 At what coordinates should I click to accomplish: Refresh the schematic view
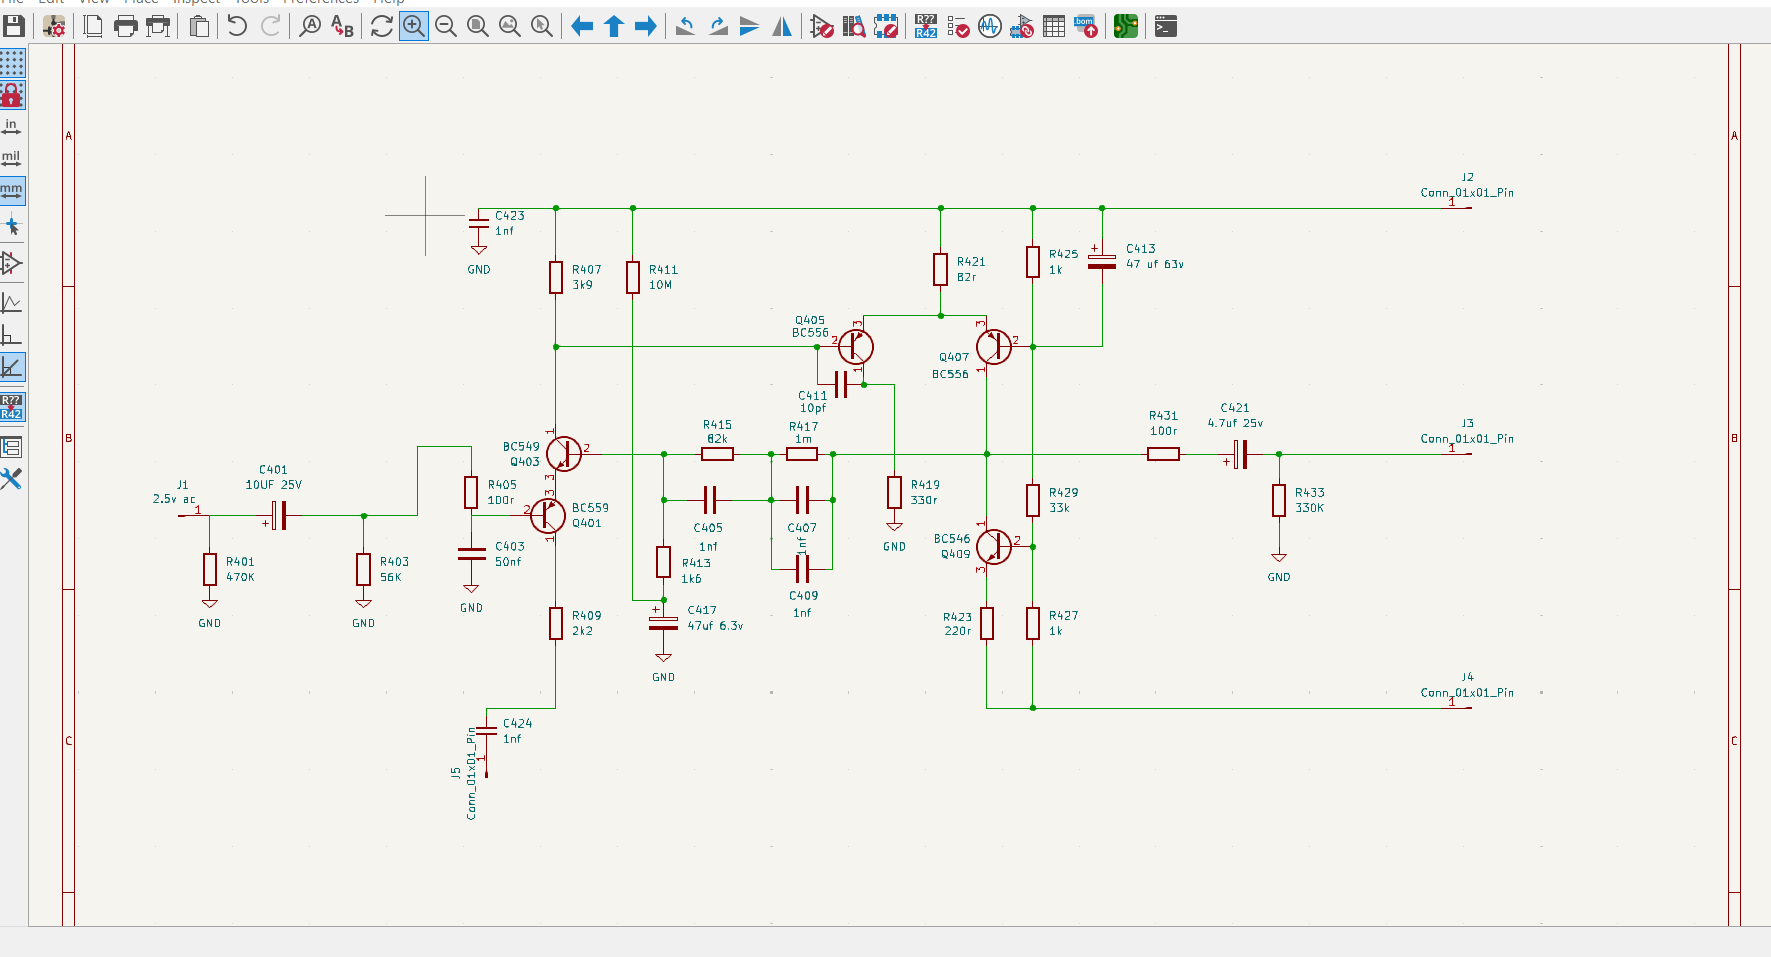381,26
